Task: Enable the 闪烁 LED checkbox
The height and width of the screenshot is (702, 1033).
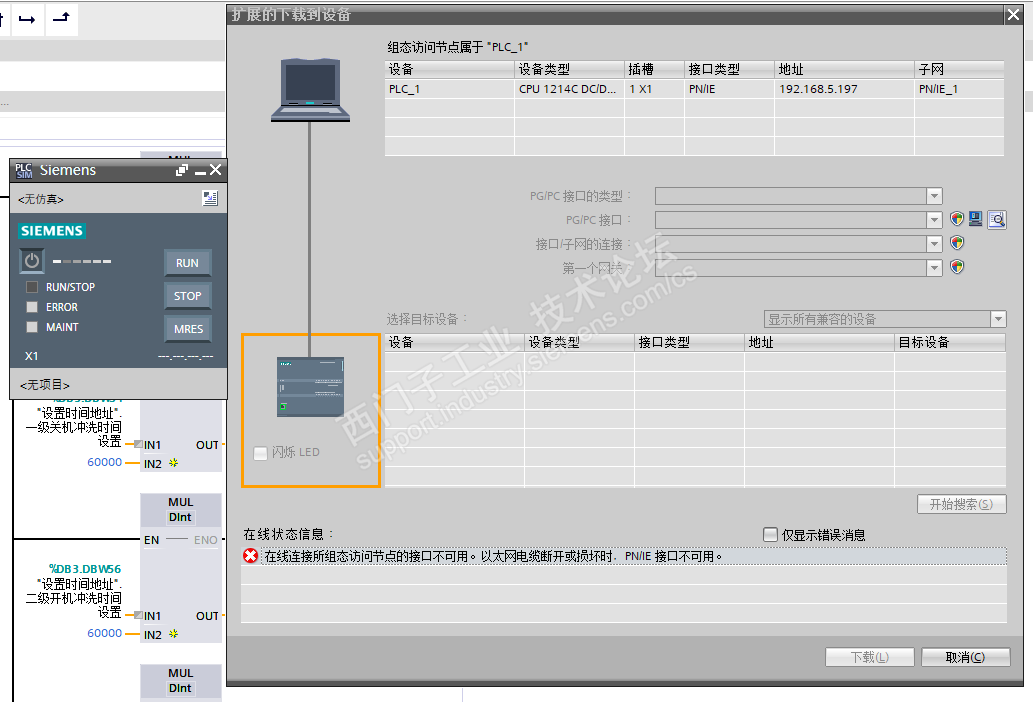Action: tap(260, 452)
